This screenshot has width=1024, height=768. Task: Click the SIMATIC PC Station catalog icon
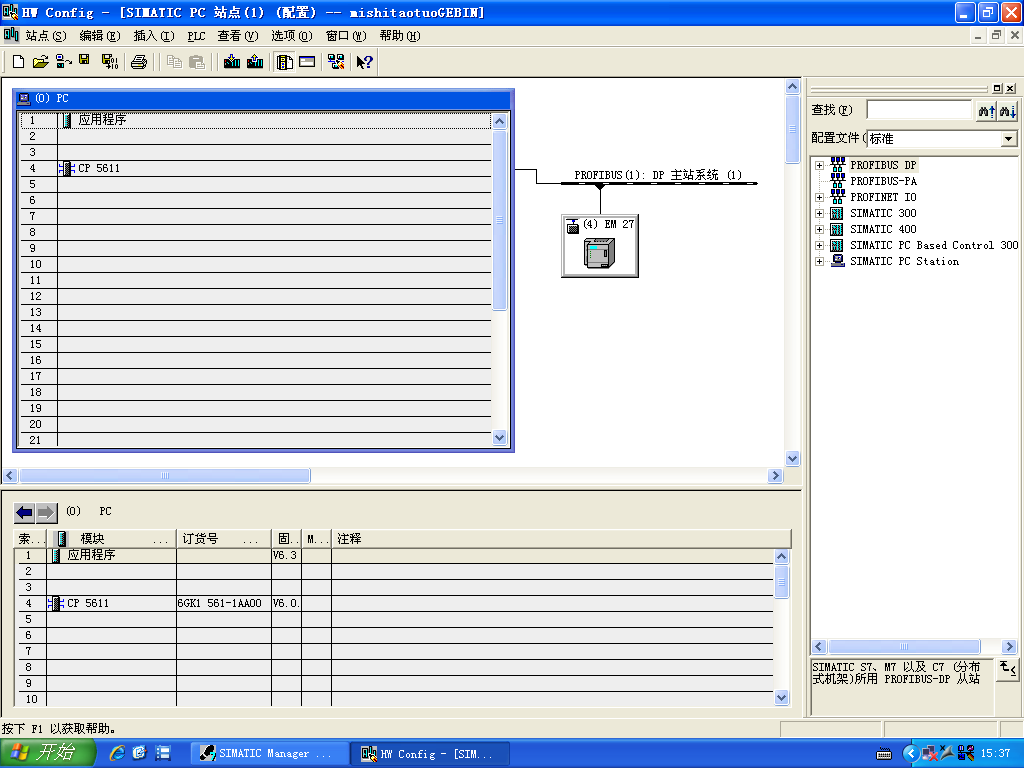tap(838, 261)
